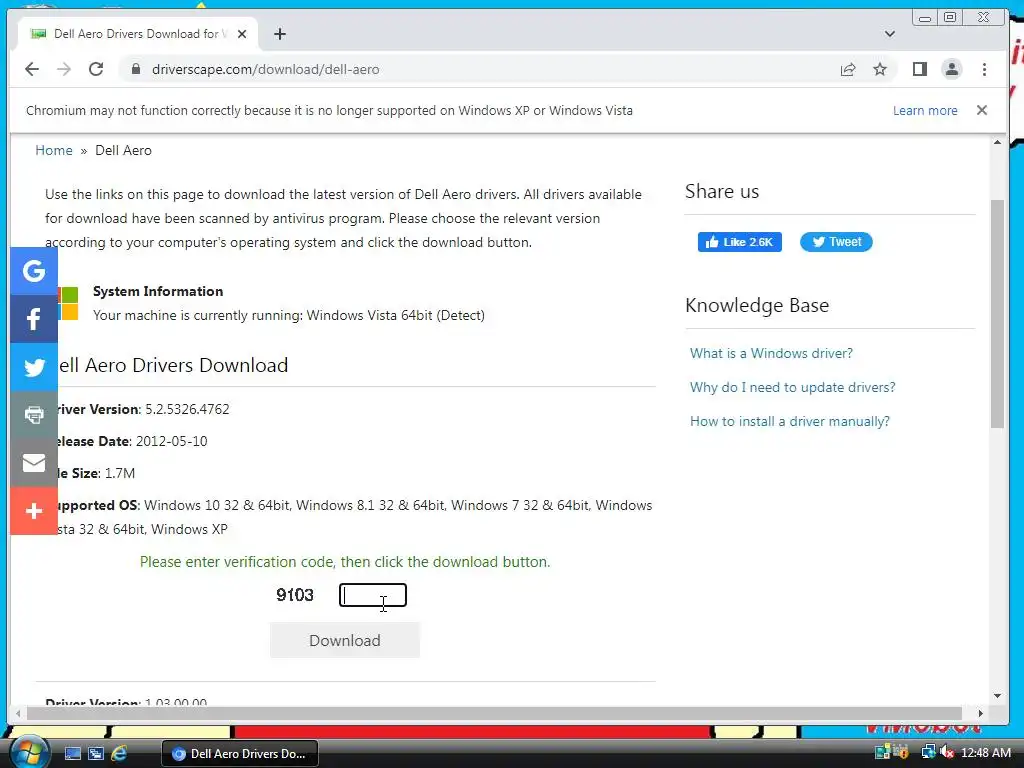1024x768 pixels.
Task: Expand the tab search chevron
Action: tap(889, 34)
